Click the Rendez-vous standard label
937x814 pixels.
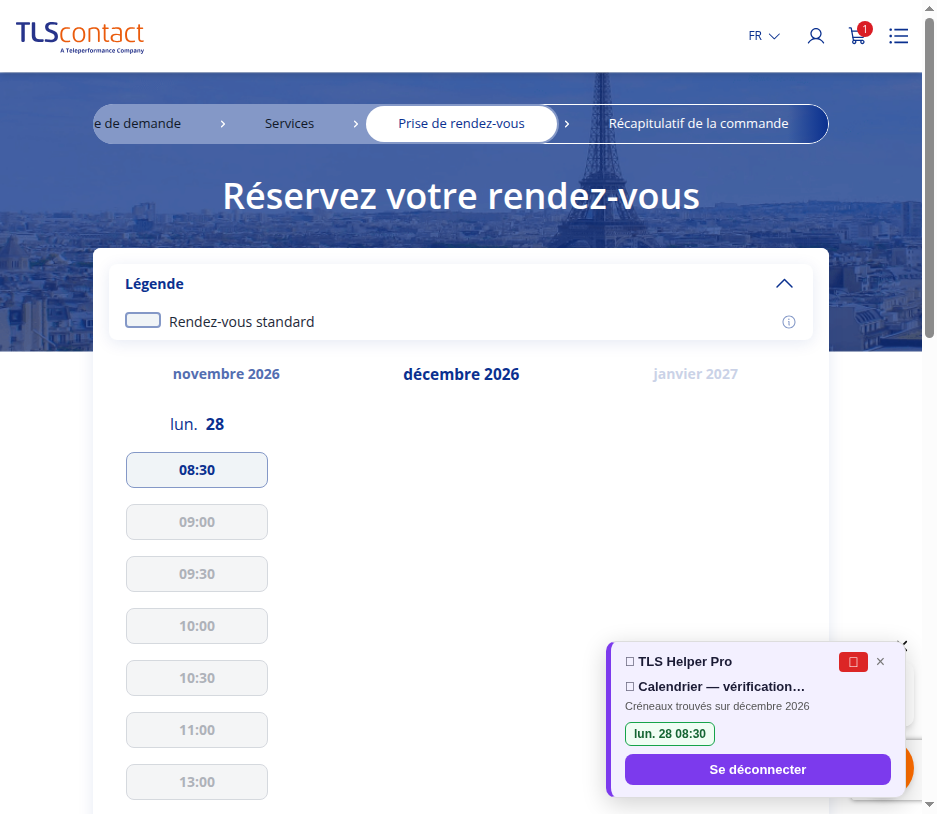coord(241,322)
